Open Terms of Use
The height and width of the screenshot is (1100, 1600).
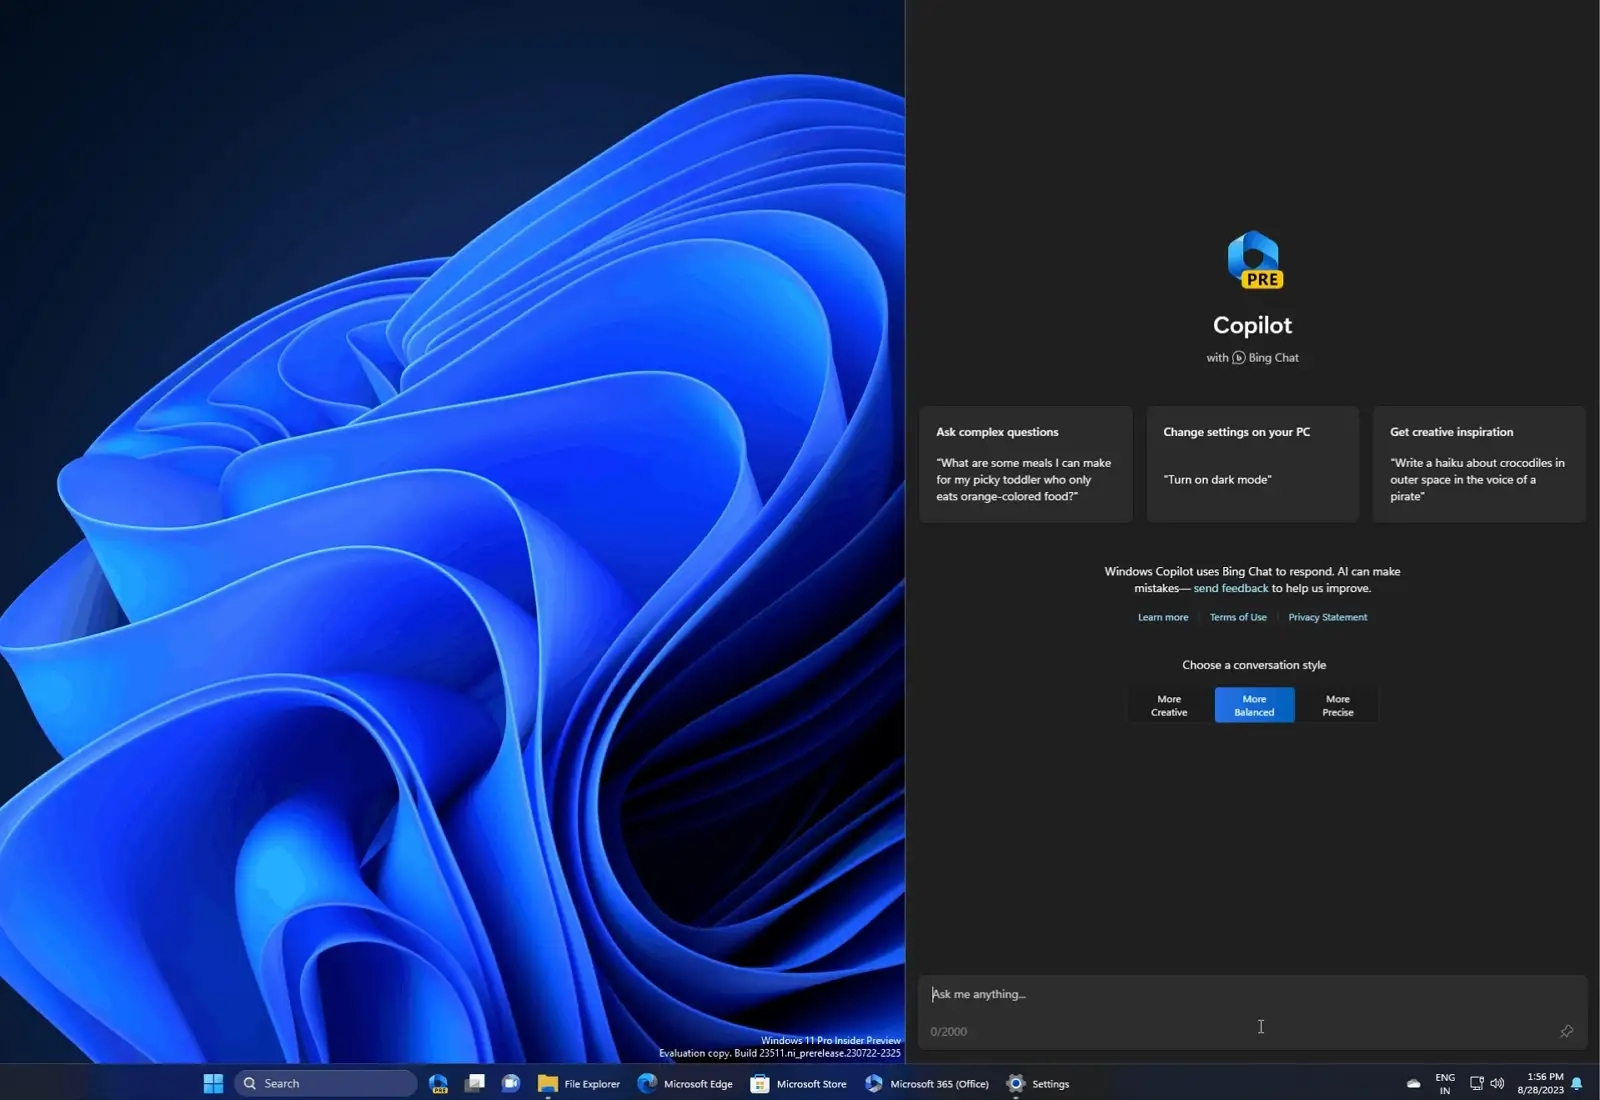coord(1238,617)
